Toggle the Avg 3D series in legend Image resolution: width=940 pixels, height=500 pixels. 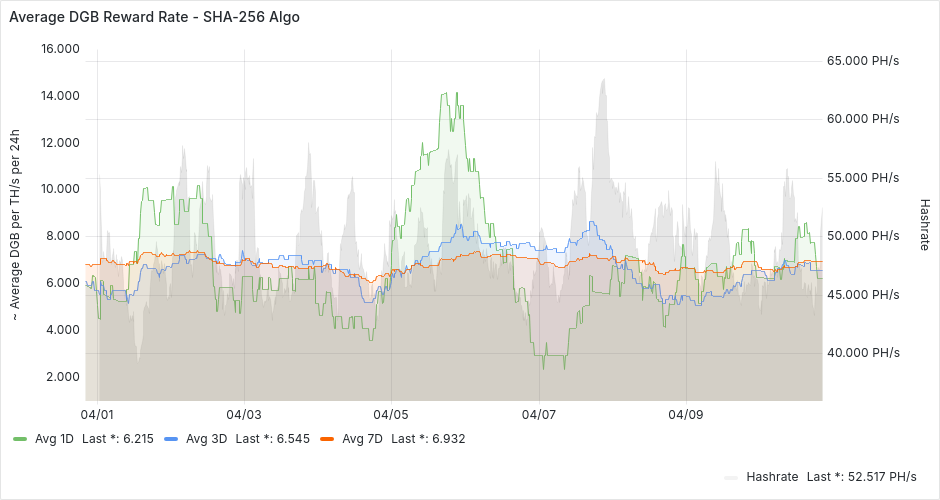point(206,439)
